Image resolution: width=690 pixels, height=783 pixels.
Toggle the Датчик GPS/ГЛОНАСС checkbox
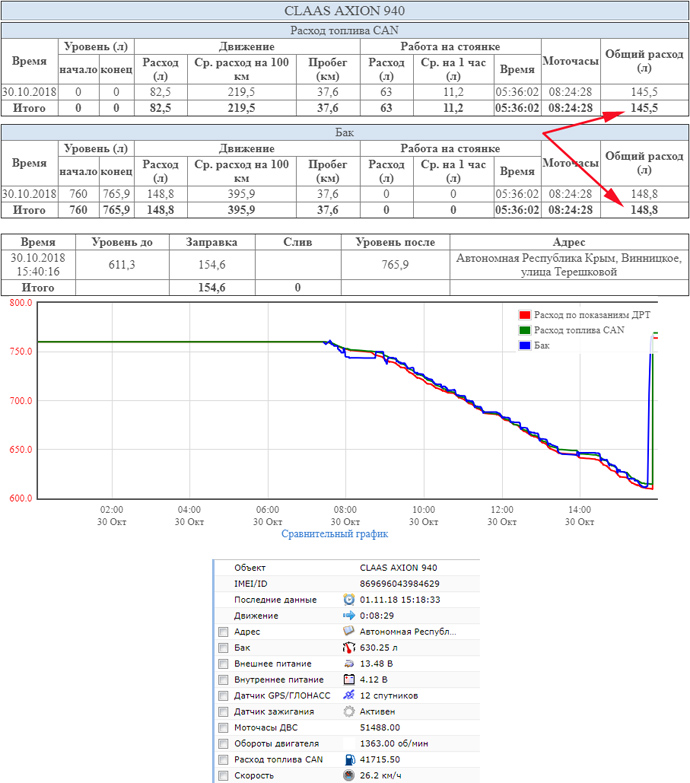pos(222,695)
